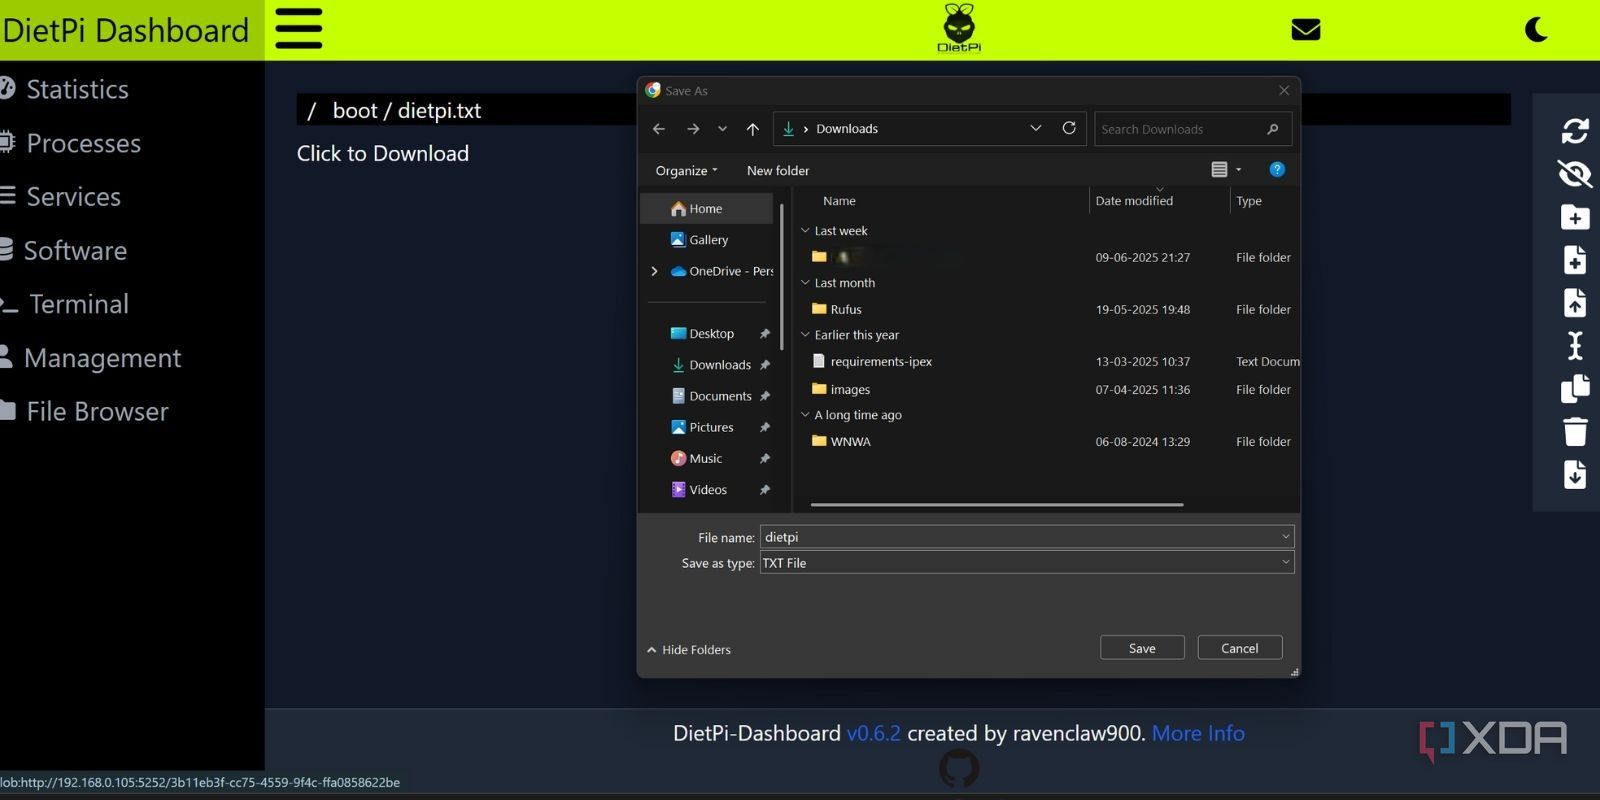Expand the address bar history dropdown
The image size is (1600, 800).
[x=1036, y=128]
